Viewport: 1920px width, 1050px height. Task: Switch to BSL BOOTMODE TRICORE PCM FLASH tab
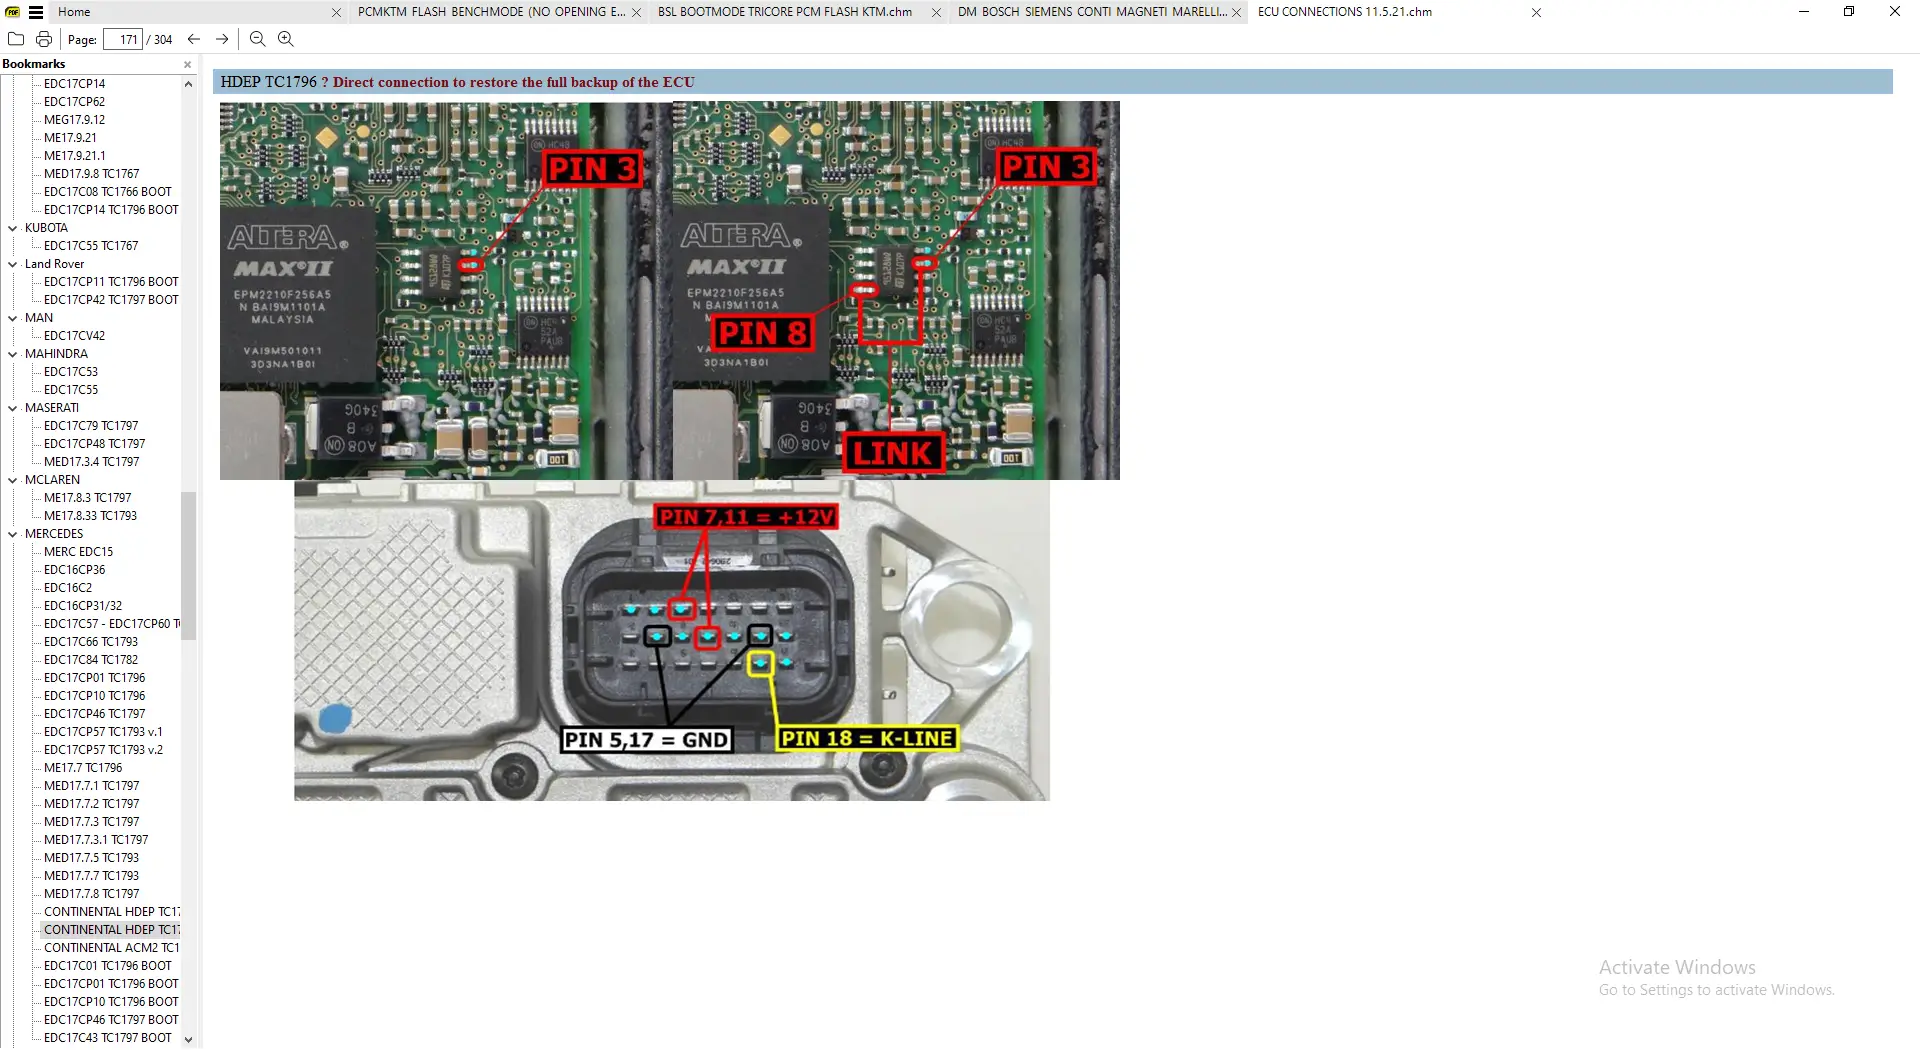click(785, 12)
